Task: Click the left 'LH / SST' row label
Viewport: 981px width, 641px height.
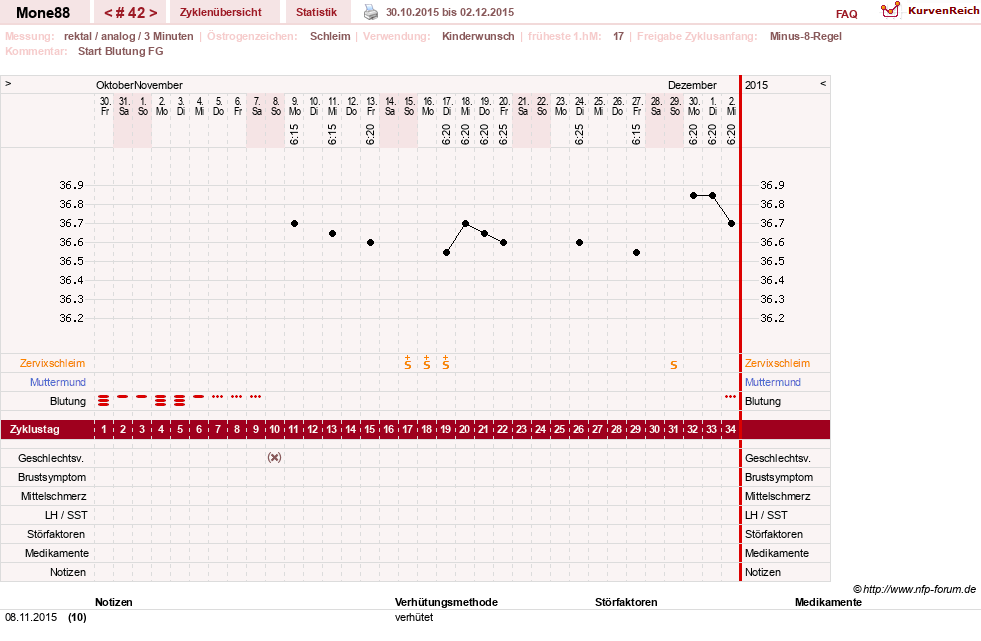Action: pyautogui.click(x=66, y=515)
